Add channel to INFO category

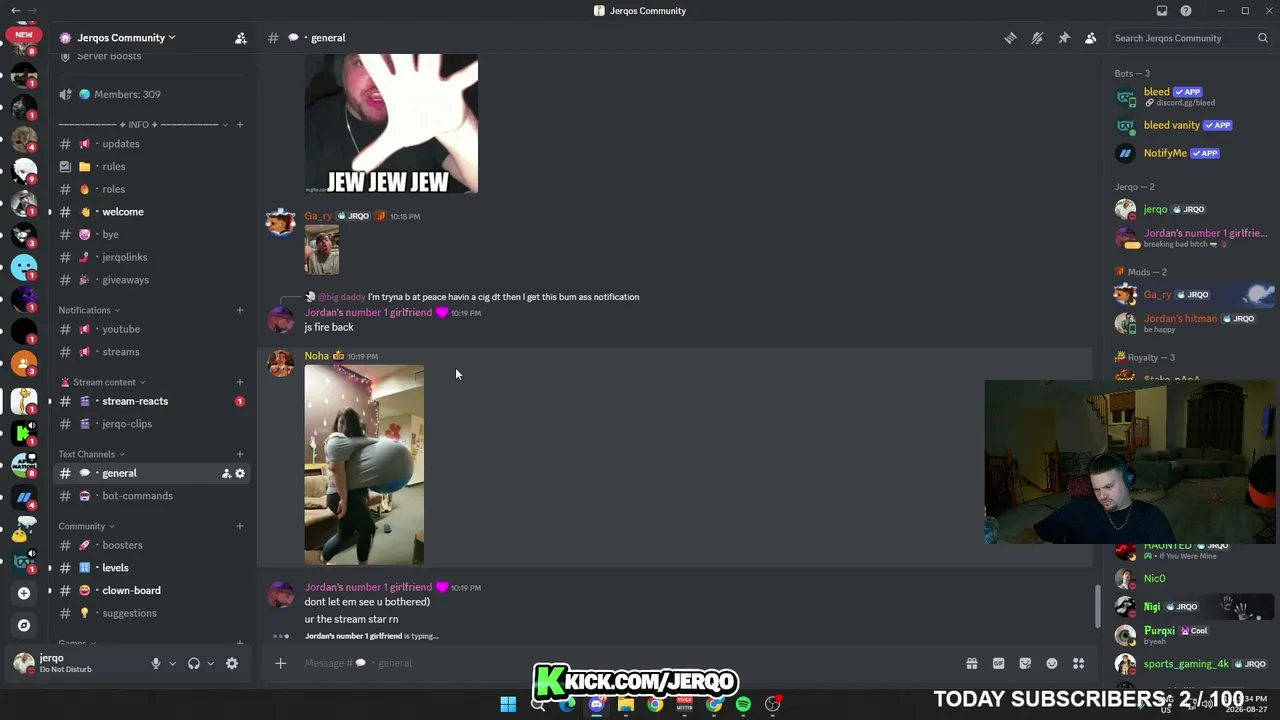(239, 125)
